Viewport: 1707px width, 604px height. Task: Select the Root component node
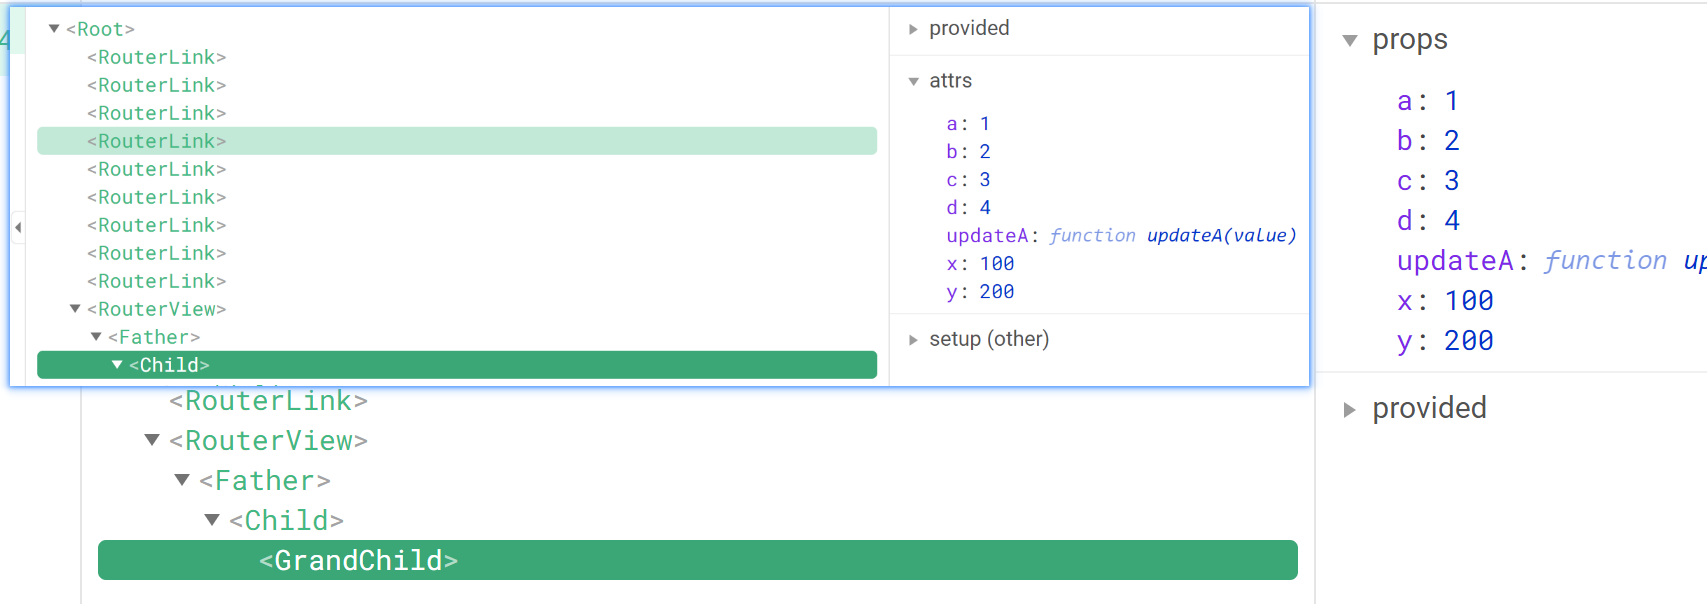(x=100, y=29)
